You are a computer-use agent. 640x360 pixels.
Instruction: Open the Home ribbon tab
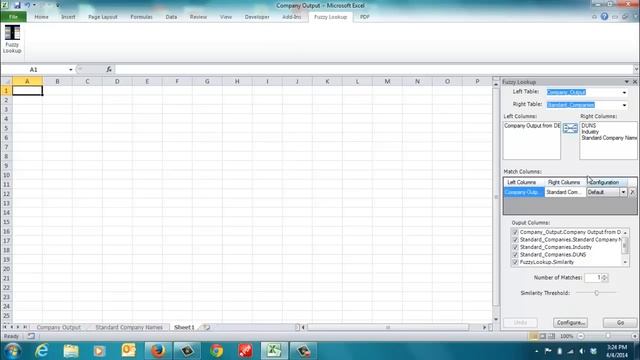pyautogui.click(x=41, y=17)
